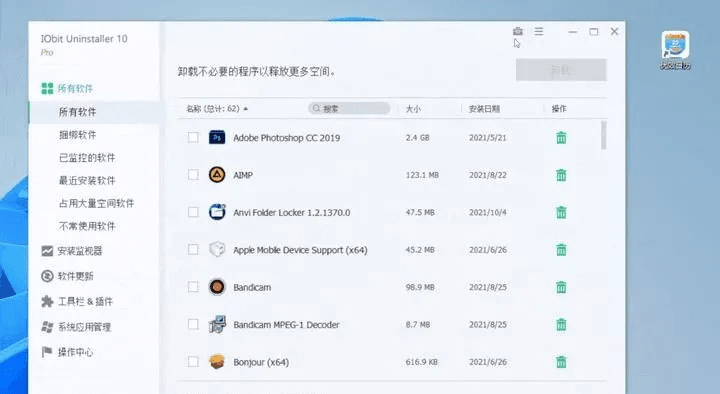Screen dimensions: 720x394
Task: Check the AIMP checkbox
Action: [x=193, y=175]
